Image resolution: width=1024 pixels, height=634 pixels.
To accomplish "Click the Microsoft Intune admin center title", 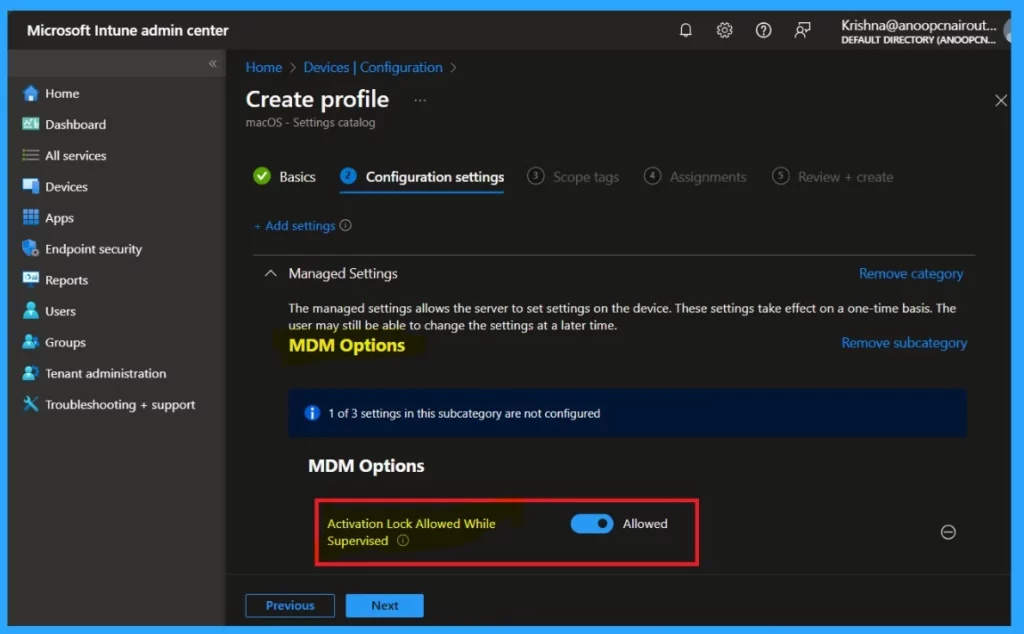I will pyautogui.click(x=127, y=30).
